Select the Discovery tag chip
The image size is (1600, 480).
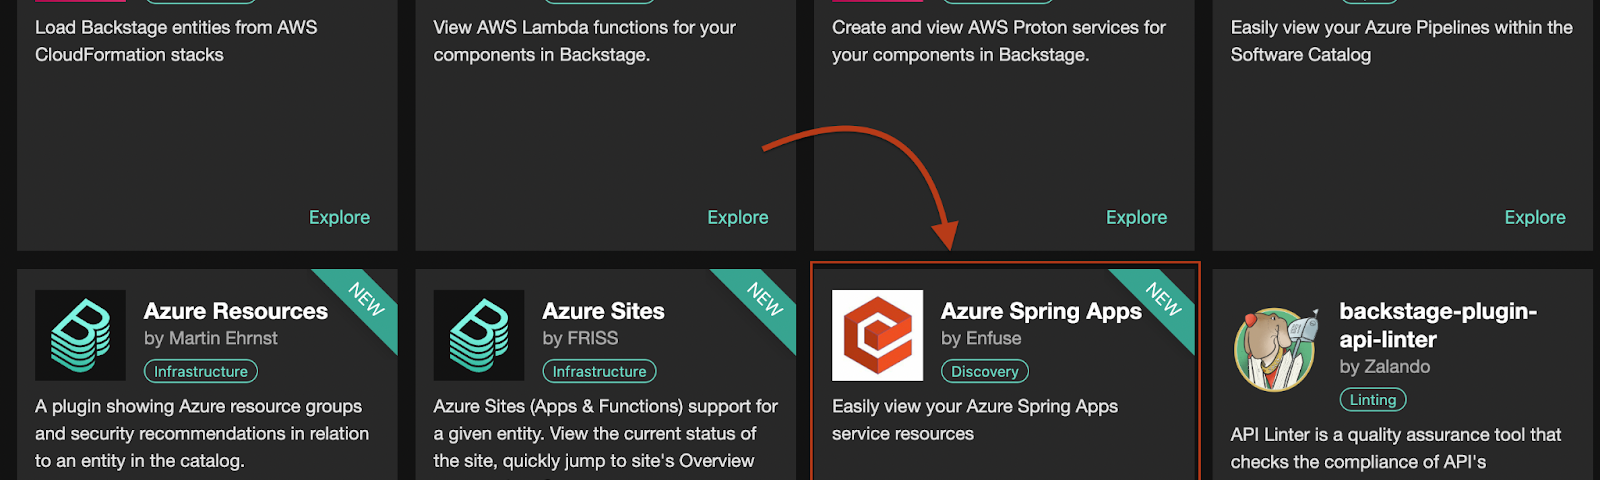click(x=985, y=371)
